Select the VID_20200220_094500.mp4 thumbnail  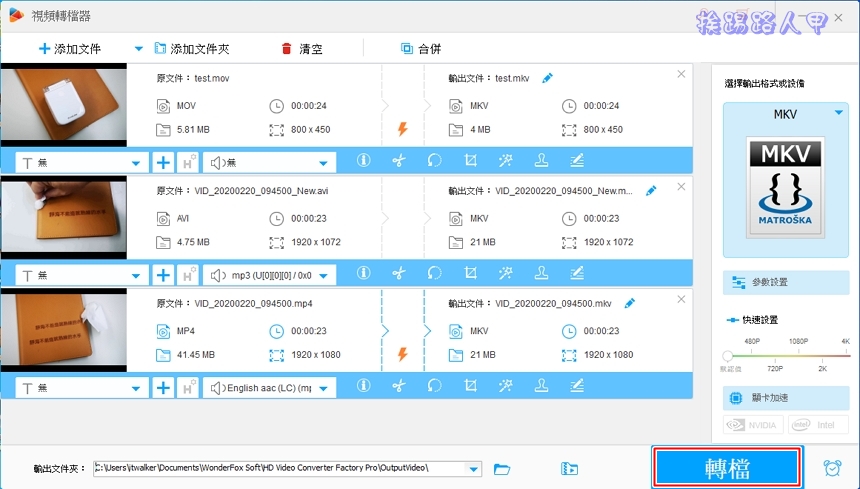tap(64, 330)
